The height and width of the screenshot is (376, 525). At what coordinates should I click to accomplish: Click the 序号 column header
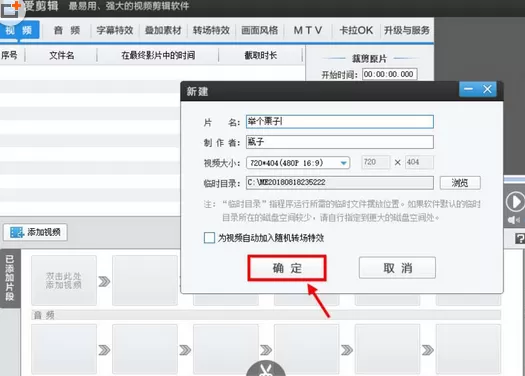coord(9,55)
